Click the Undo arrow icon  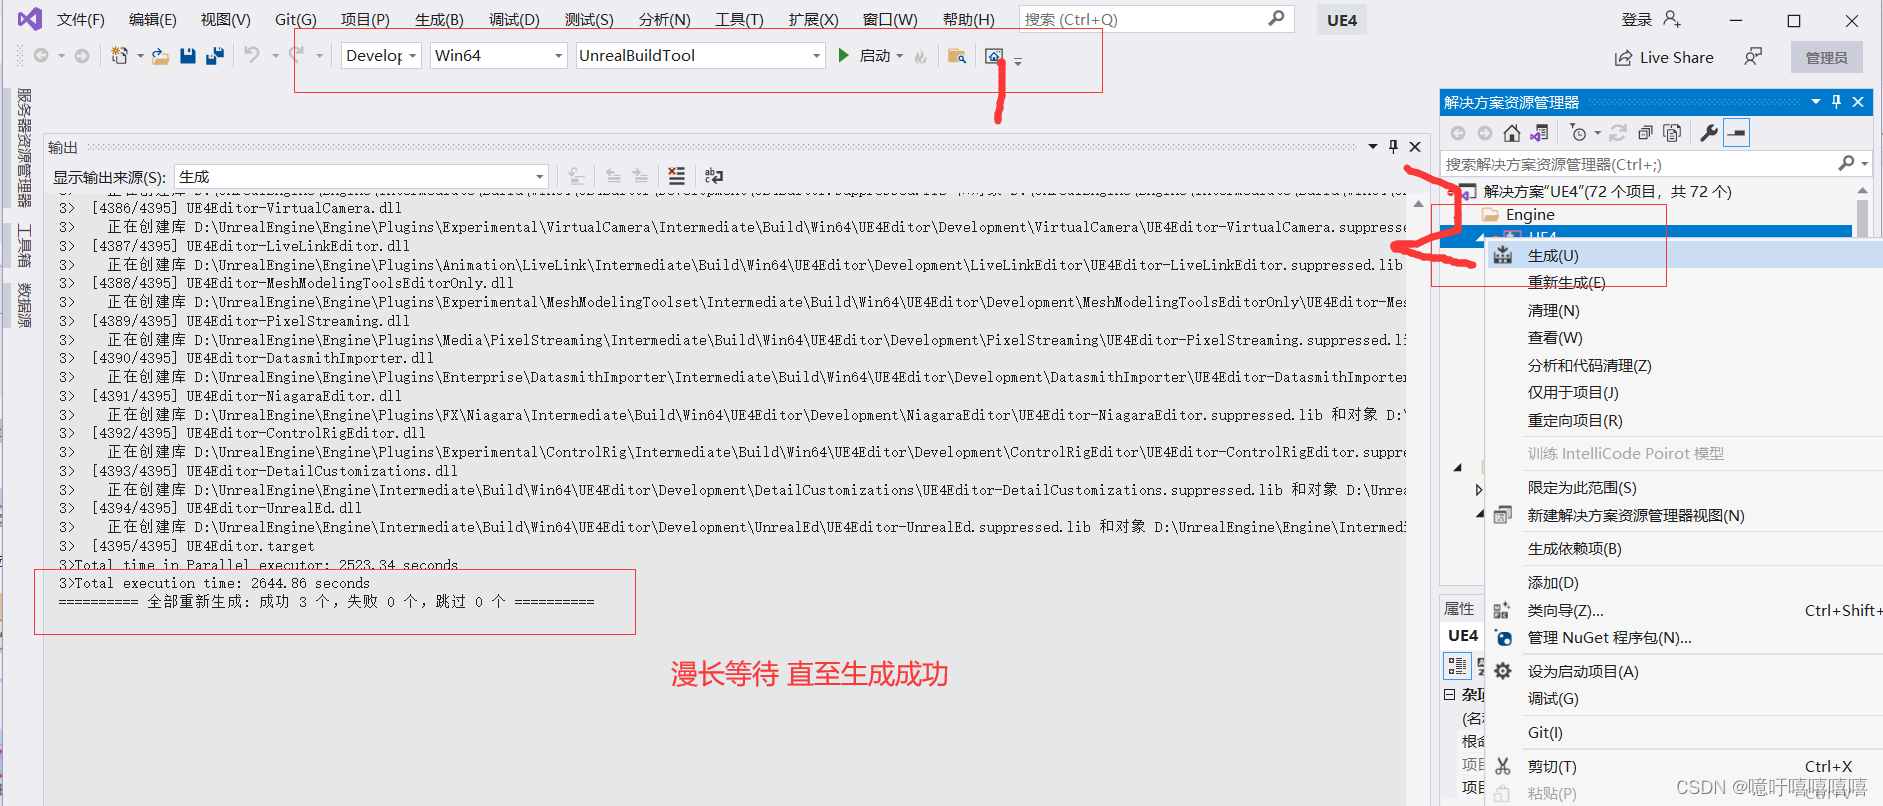coord(251,55)
